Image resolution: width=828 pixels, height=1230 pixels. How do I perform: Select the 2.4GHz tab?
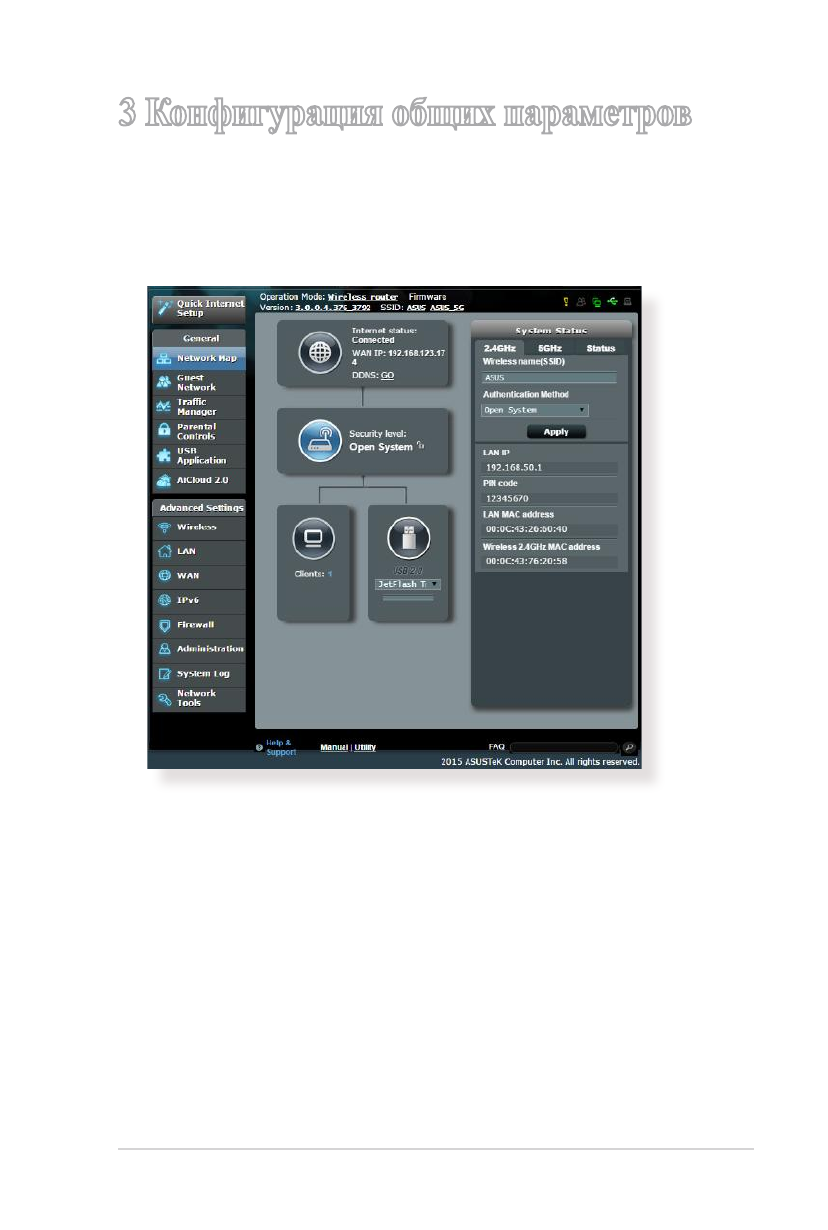[x=499, y=348]
